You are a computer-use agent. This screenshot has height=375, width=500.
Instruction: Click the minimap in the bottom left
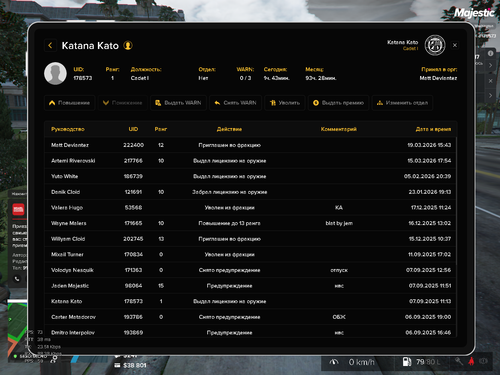[x=17, y=327]
